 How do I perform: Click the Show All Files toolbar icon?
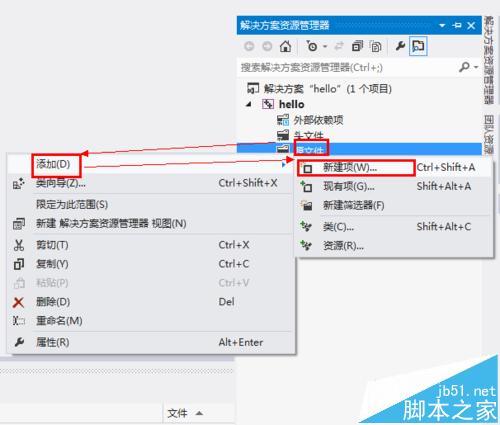tap(376, 47)
